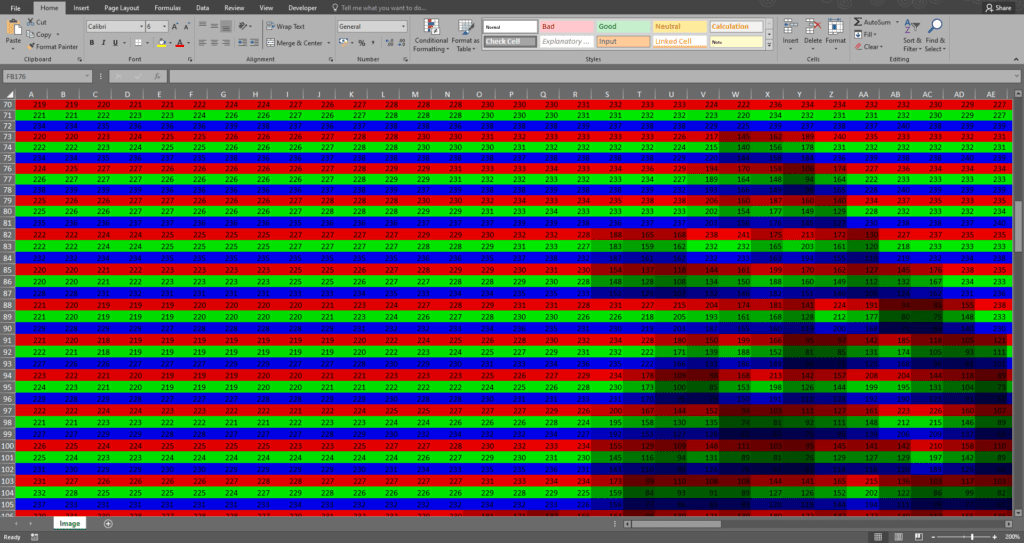The height and width of the screenshot is (543, 1024).
Task: Click the Cut scissors icon
Action: (31, 22)
